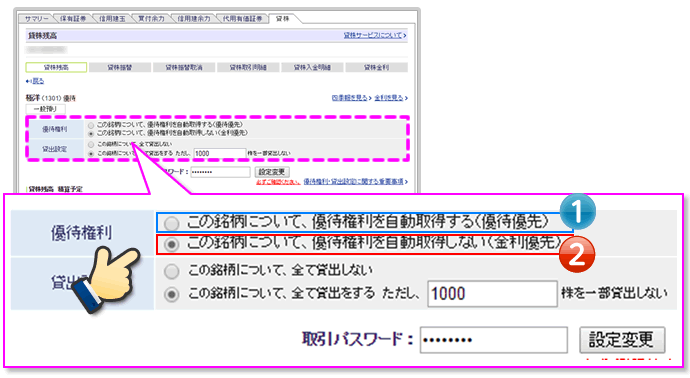Select the 買付余力 tab

151,18
